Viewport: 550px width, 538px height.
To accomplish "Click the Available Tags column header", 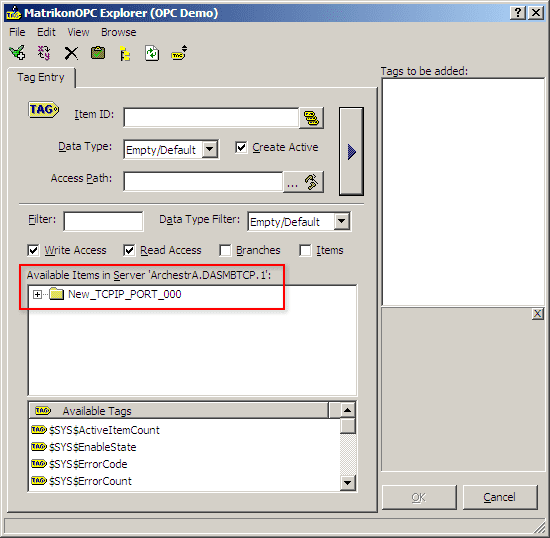I will point(179,410).
